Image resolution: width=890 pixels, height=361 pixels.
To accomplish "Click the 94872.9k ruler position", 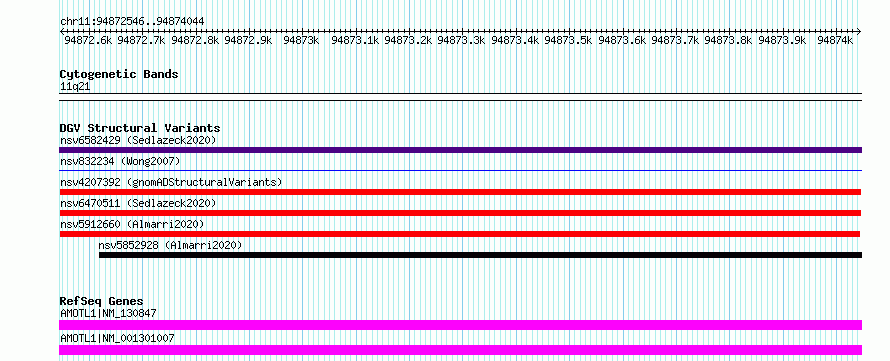I will [x=248, y=40].
